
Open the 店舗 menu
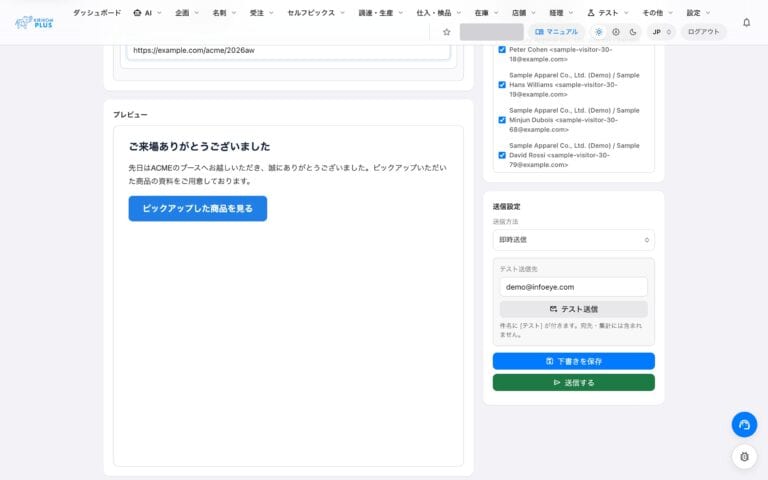point(524,13)
